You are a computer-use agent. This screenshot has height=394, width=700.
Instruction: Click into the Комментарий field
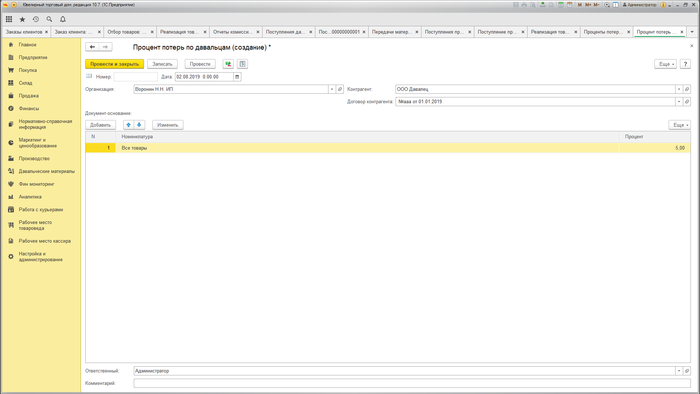point(412,383)
